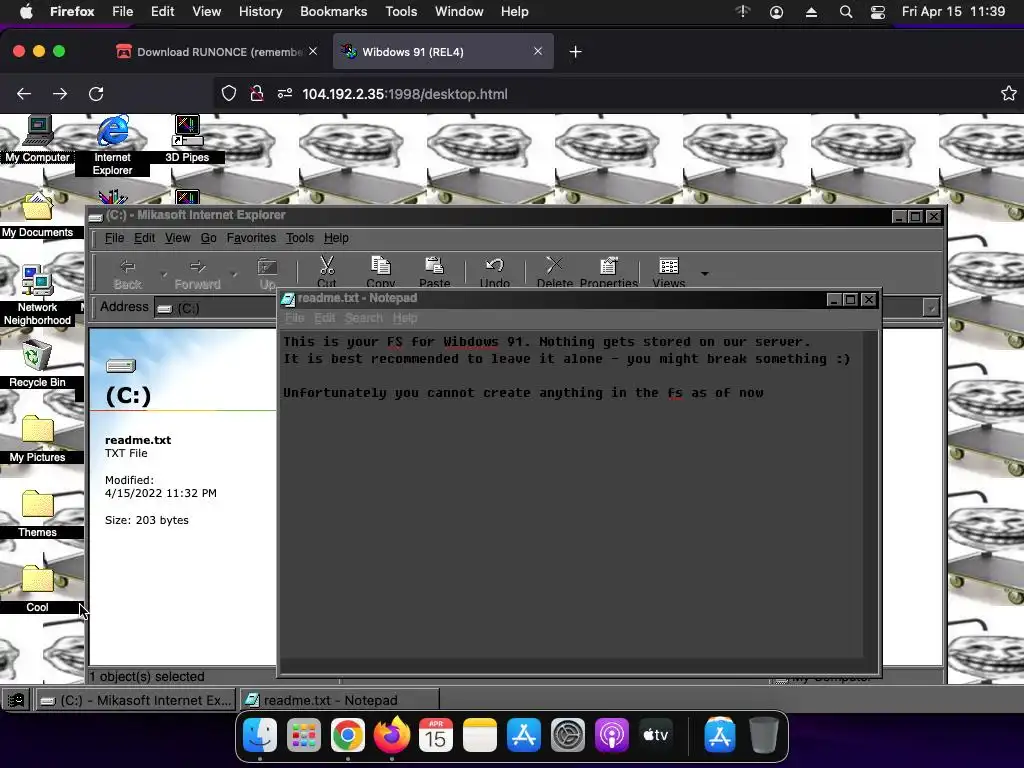Reload the page in Firefox
This screenshot has height=768, width=1024.
click(96, 94)
